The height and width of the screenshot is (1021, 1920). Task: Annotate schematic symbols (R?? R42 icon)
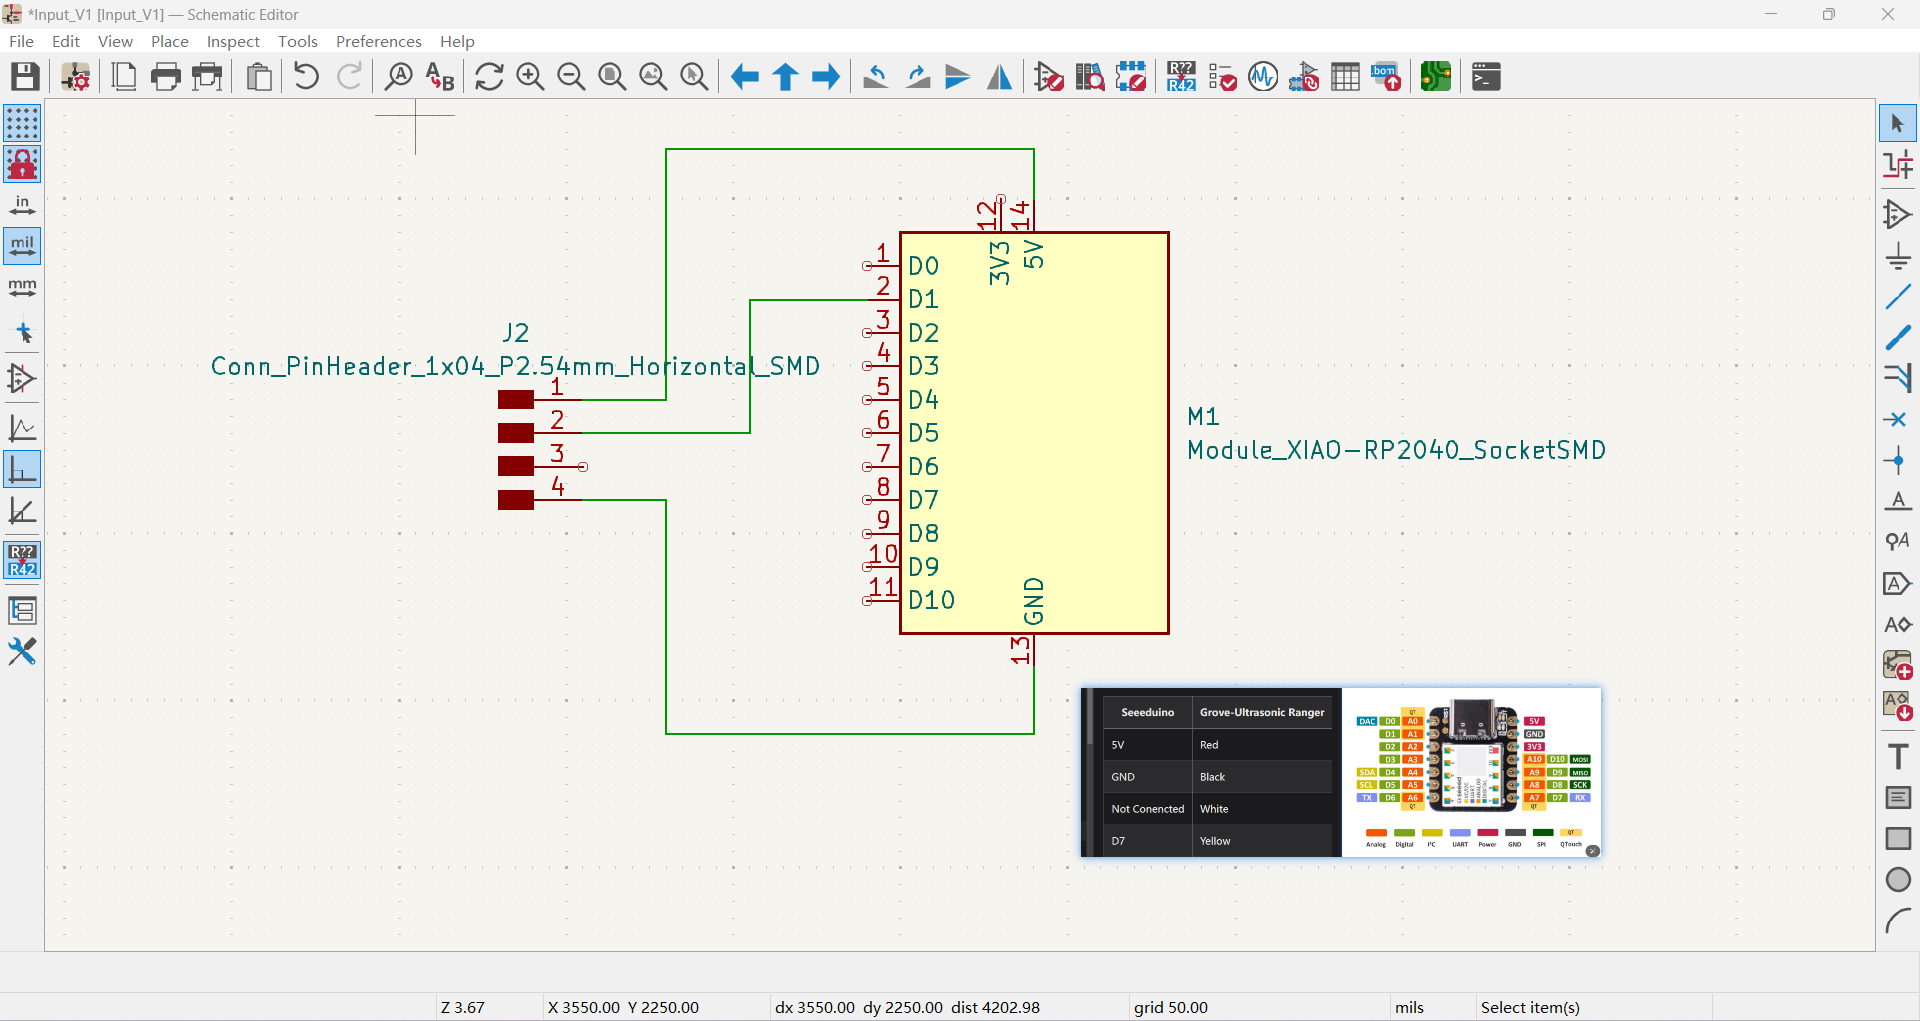coord(1181,77)
